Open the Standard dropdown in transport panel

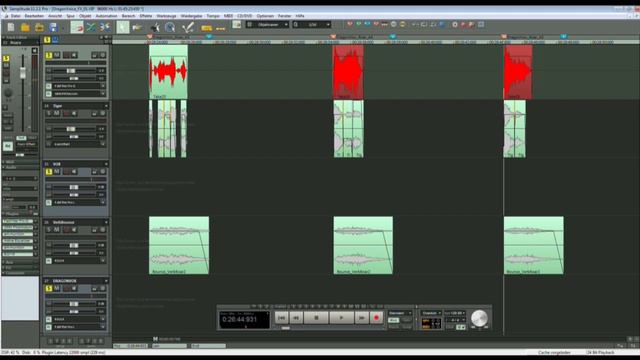coord(400,313)
